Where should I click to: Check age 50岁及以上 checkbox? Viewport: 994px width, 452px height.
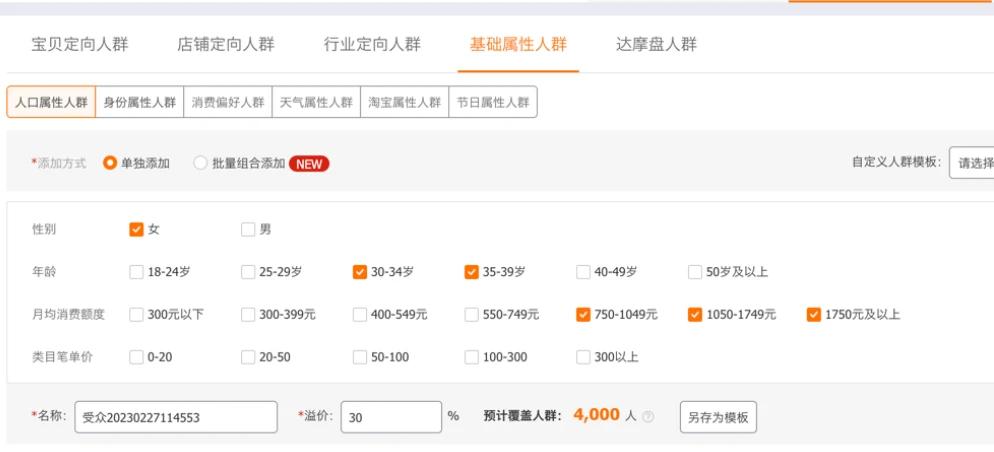click(x=695, y=272)
